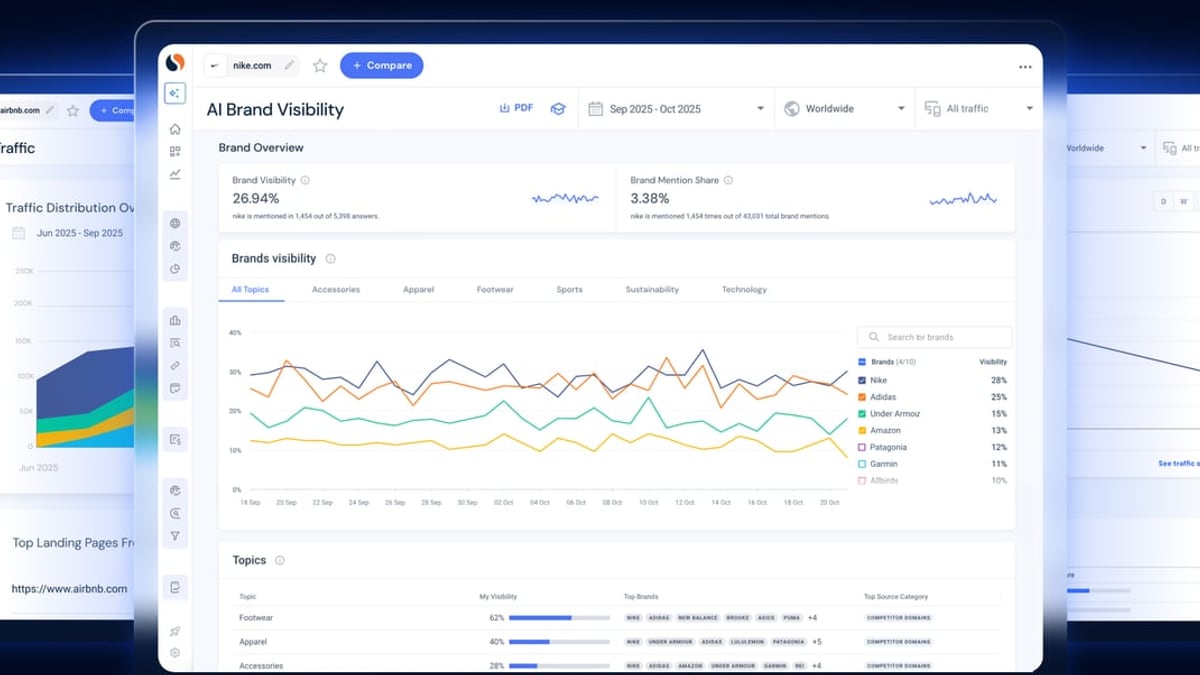This screenshot has width=1200, height=675.
Task: Go to Home via the sidebar house icon
Action: (175, 129)
